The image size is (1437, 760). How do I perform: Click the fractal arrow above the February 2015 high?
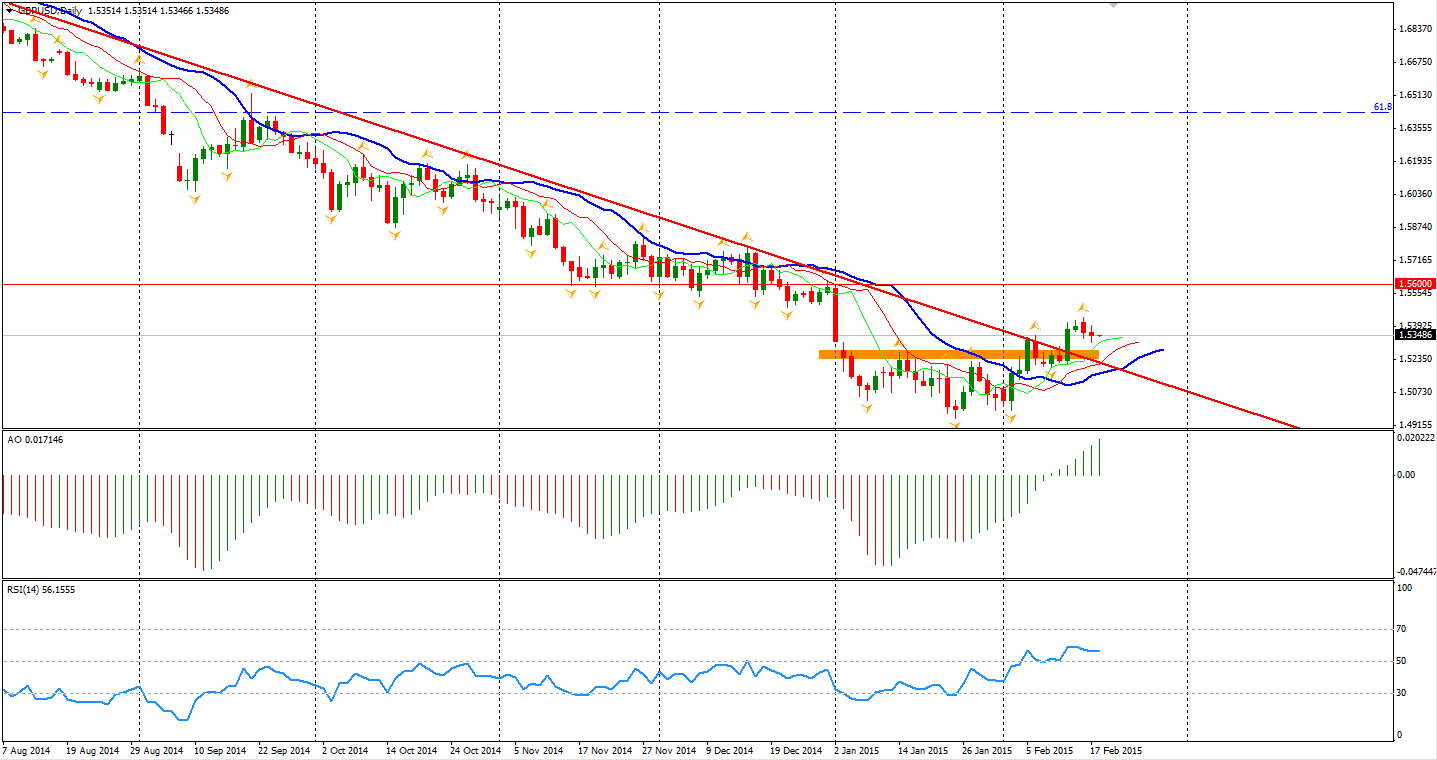click(x=1082, y=306)
